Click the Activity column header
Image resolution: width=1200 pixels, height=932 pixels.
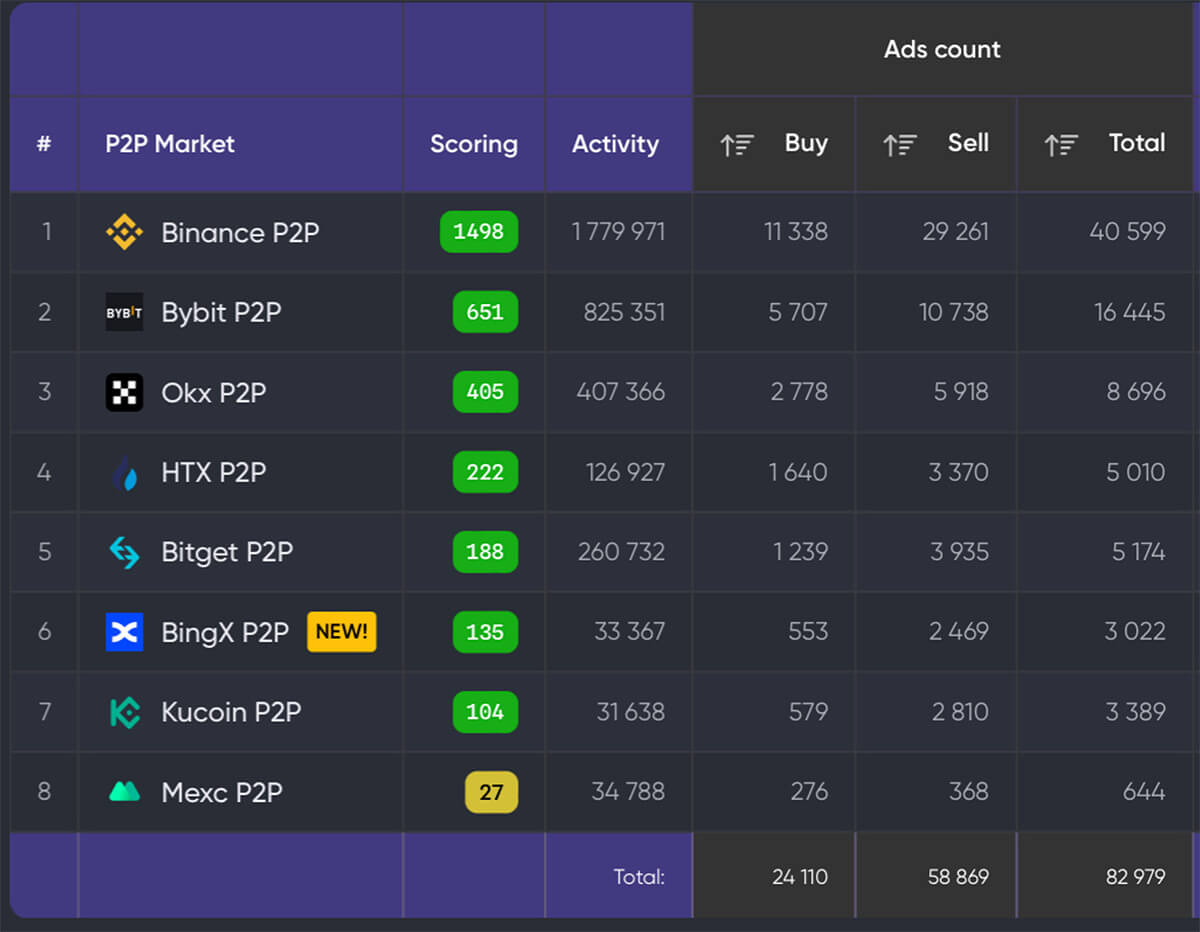(x=615, y=144)
